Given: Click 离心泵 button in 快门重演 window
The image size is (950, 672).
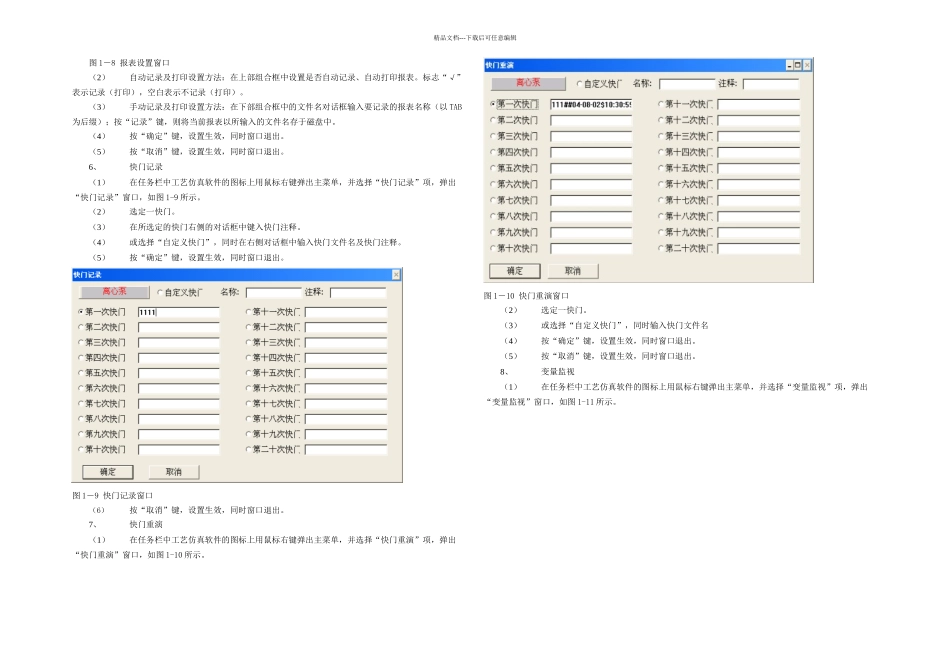Looking at the screenshot, I should [528, 83].
